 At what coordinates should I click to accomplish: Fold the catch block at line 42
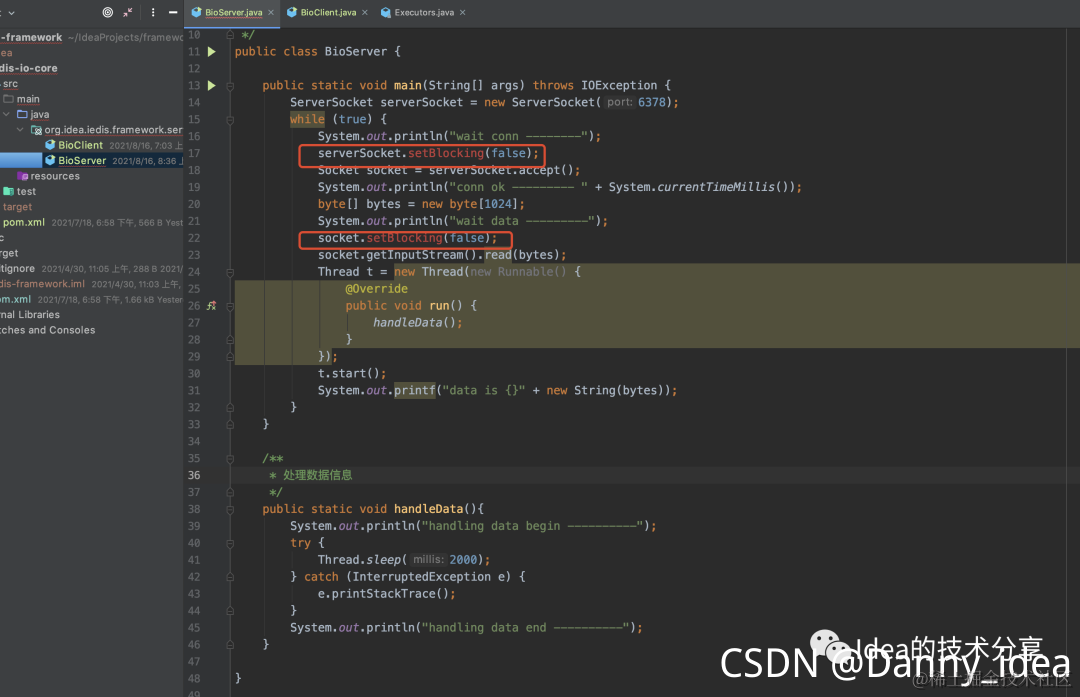(230, 577)
